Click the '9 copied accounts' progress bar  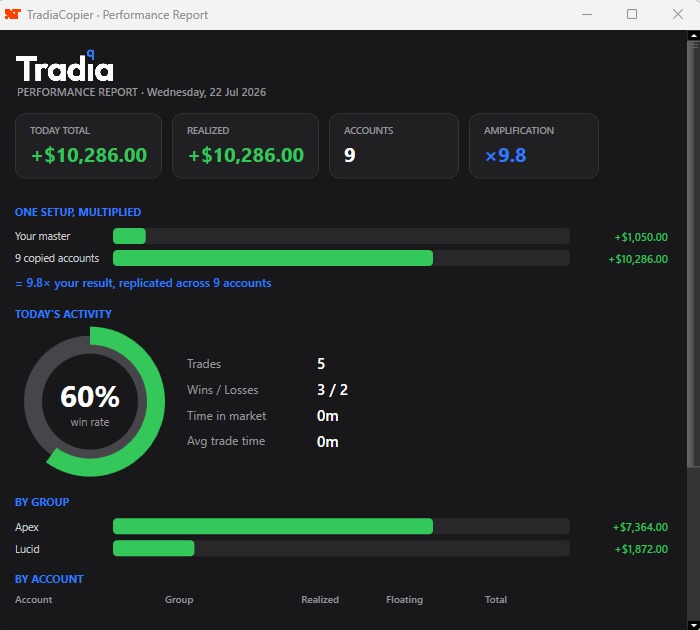pyautogui.click(x=341, y=258)
